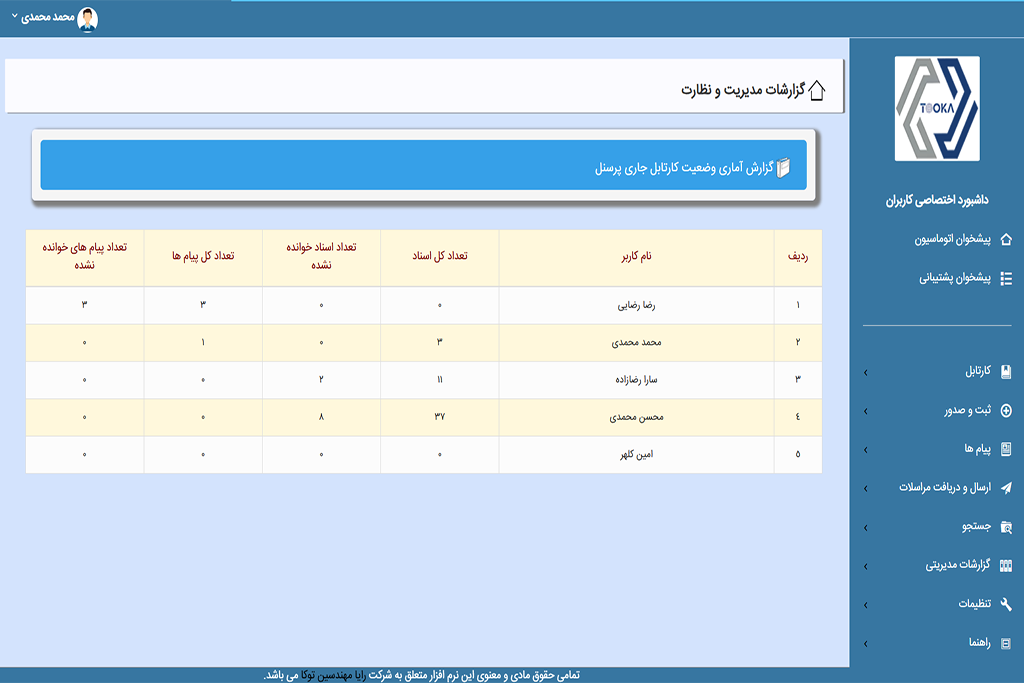Image resolution: width=1024 pixels, height=683 pixels.
Task: Click the list icon beside پیشخوان پشتیبانی
Action: coord(1006,279)
